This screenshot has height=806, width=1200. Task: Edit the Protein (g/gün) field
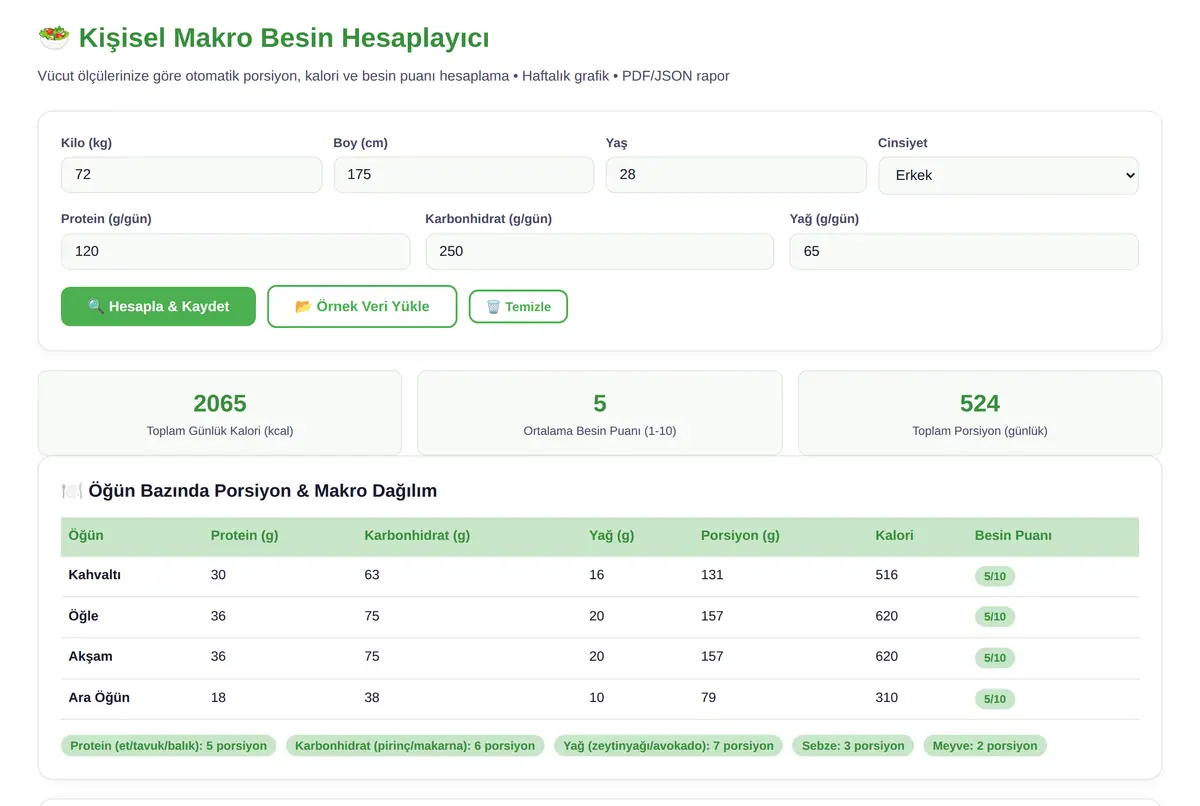[236, 251]
